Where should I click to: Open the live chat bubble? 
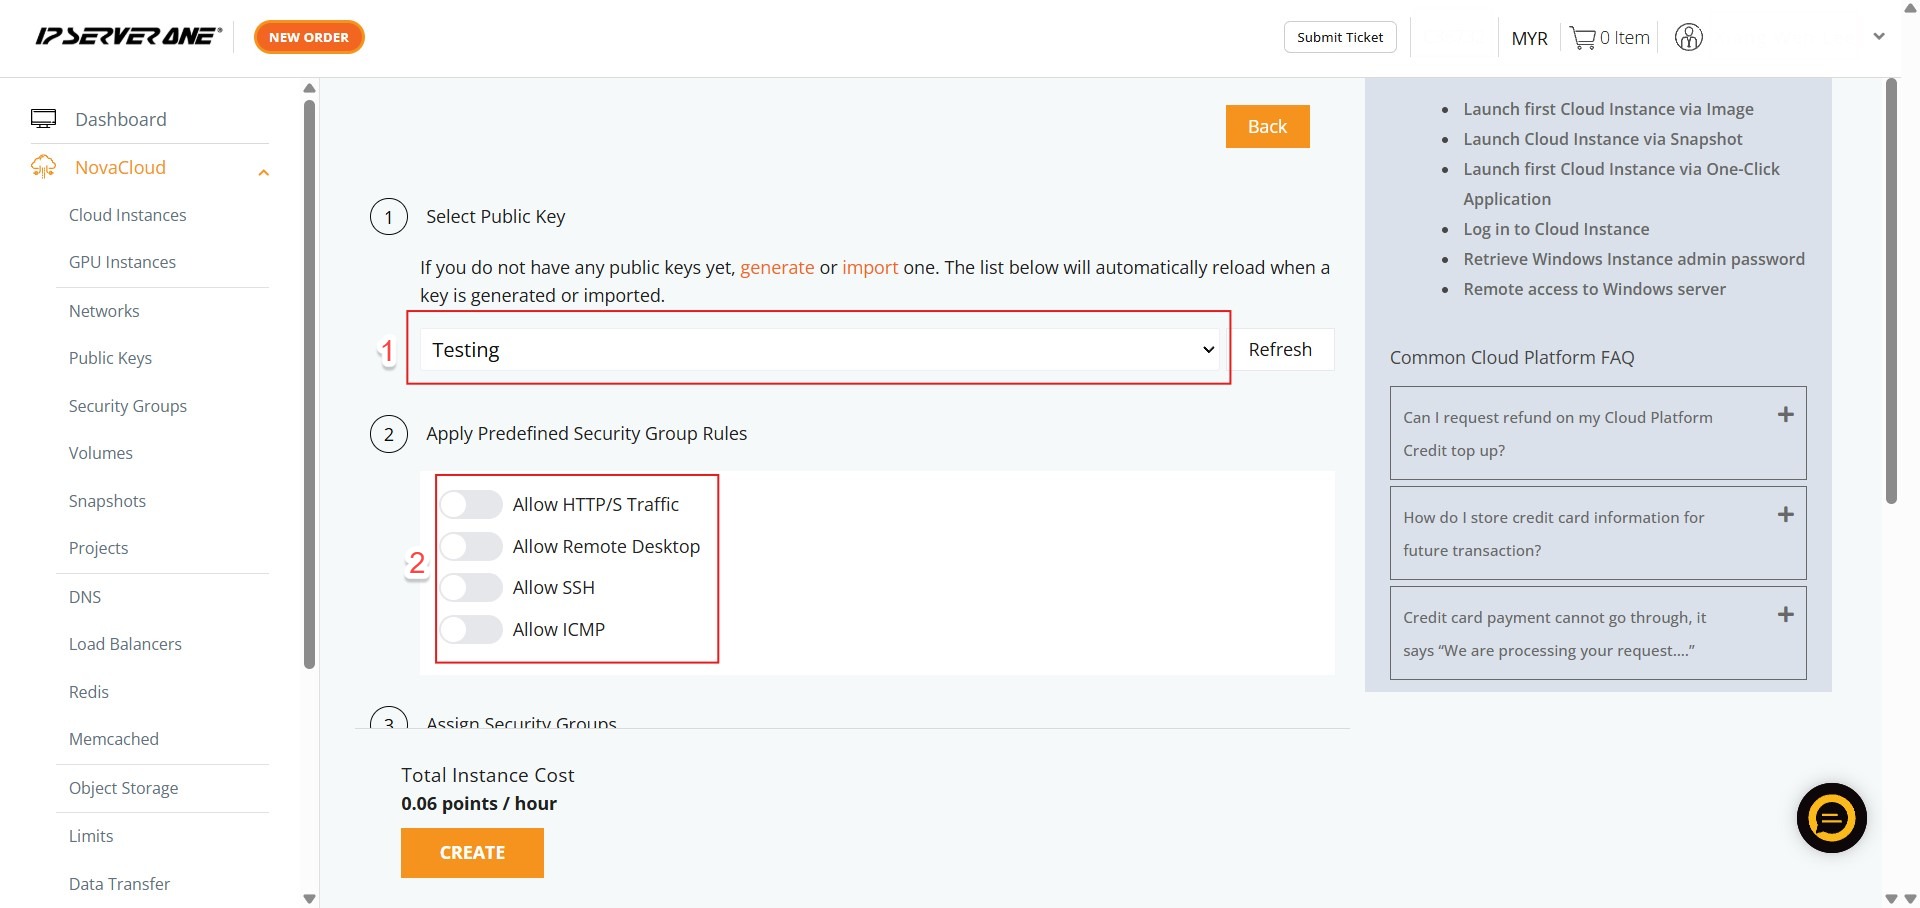click(x=1831, y=818)
